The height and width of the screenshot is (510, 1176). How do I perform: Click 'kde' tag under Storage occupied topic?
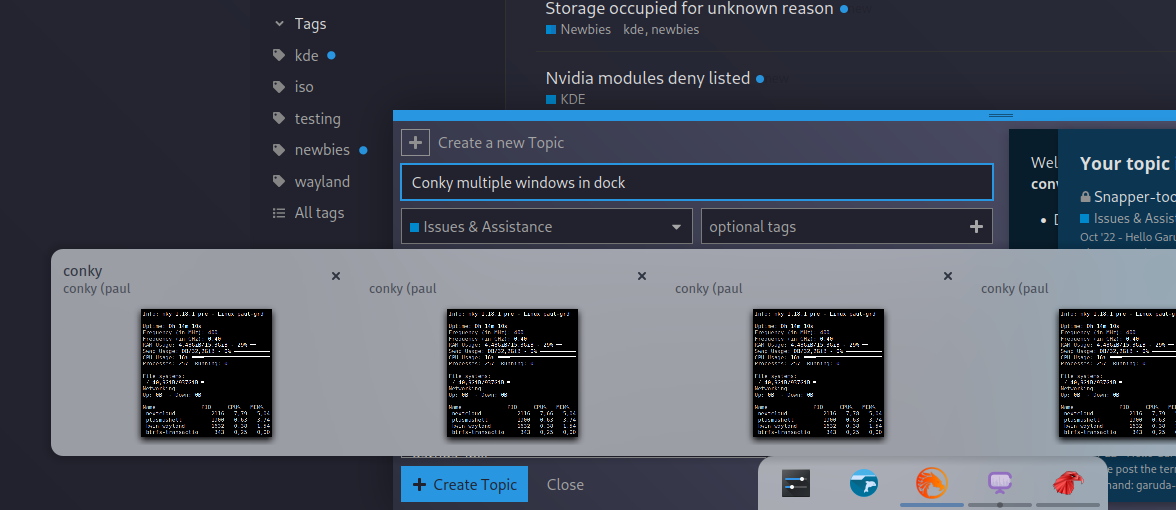pos(634,30)
